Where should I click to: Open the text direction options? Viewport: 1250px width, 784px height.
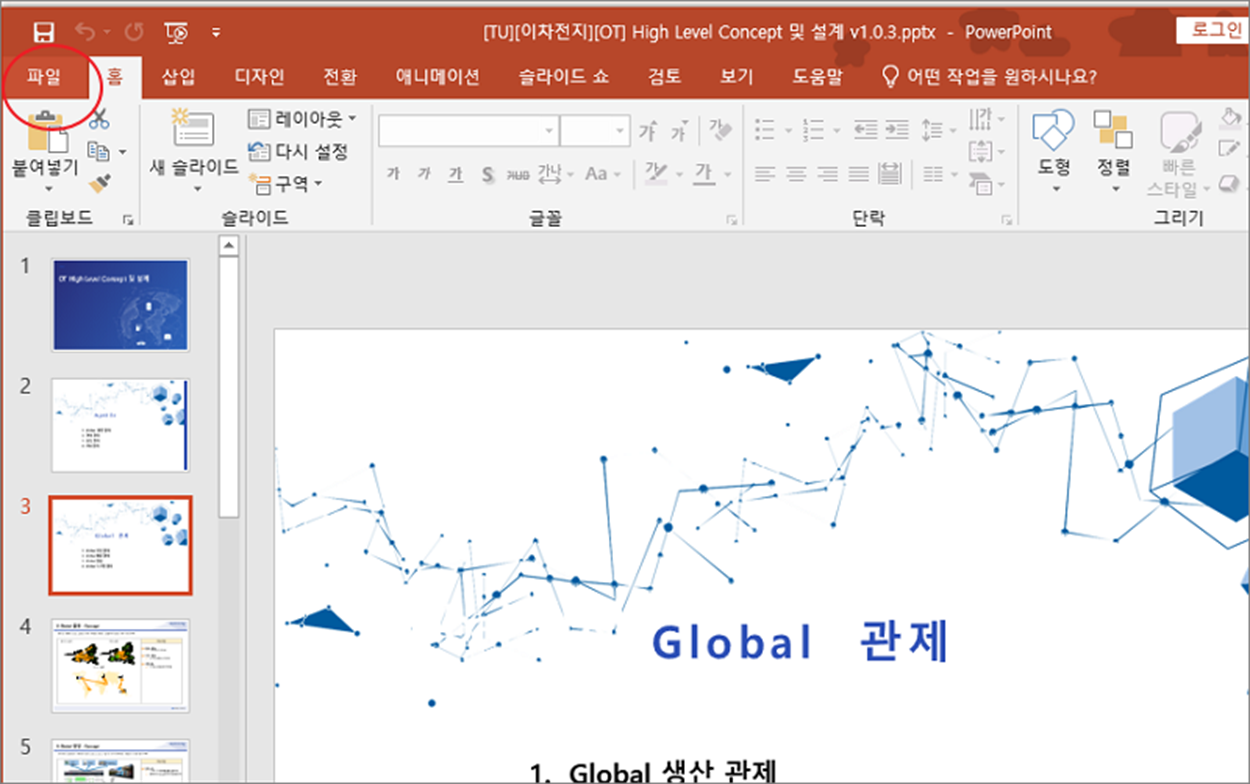[x=987, y=120]
